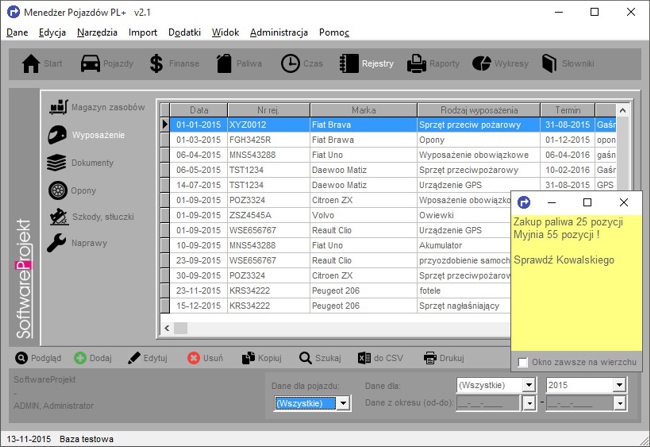Open the Administracja menu
The height and width of the screenshot is (447, 650).
coord(279,32)
